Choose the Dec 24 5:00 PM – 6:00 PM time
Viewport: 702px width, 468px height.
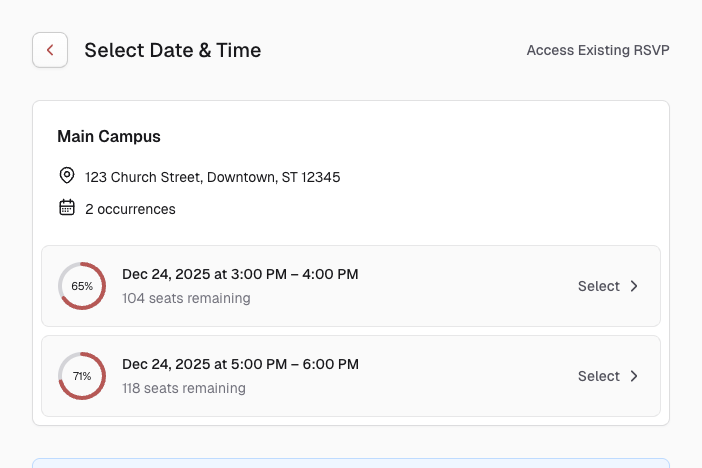click(x=240, y=364)
